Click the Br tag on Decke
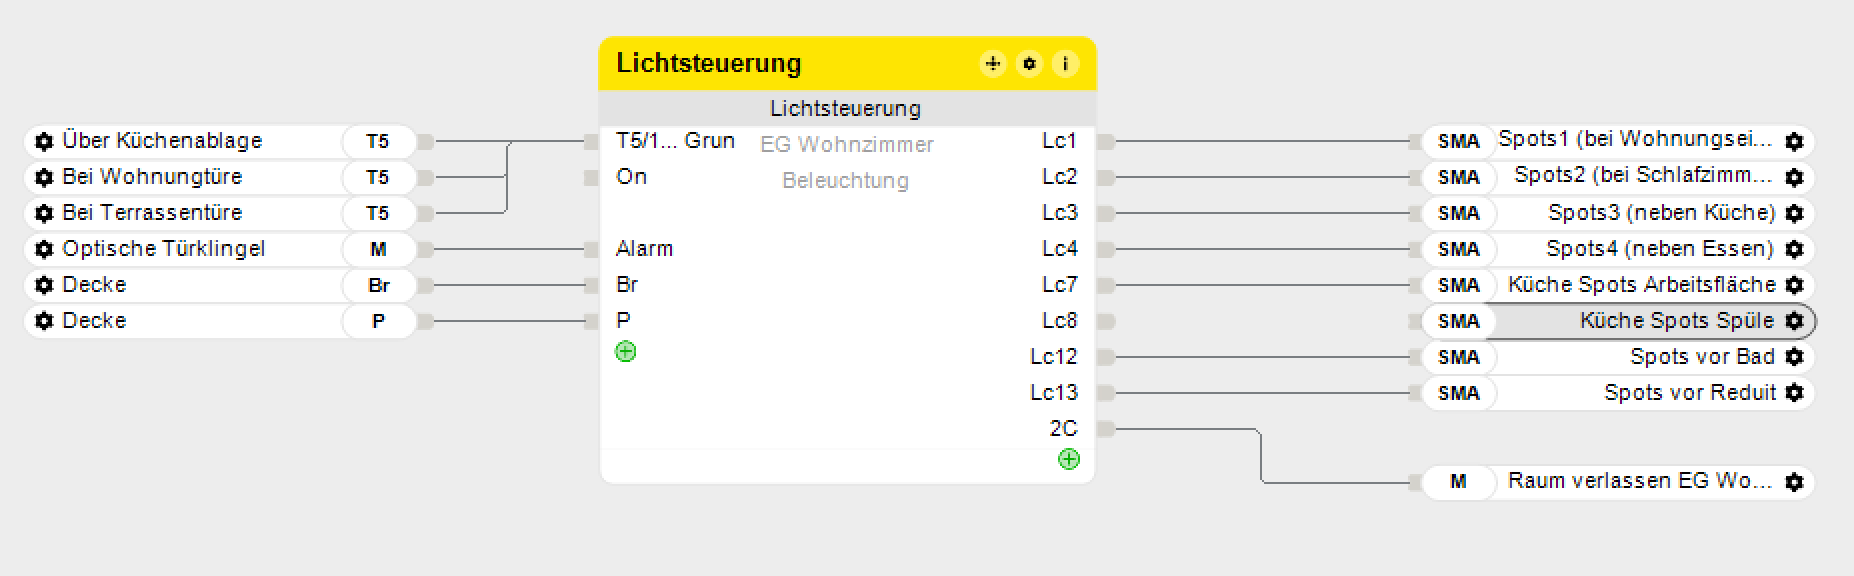Screen dimensions: 1854x576 click(x=378, y=285)
